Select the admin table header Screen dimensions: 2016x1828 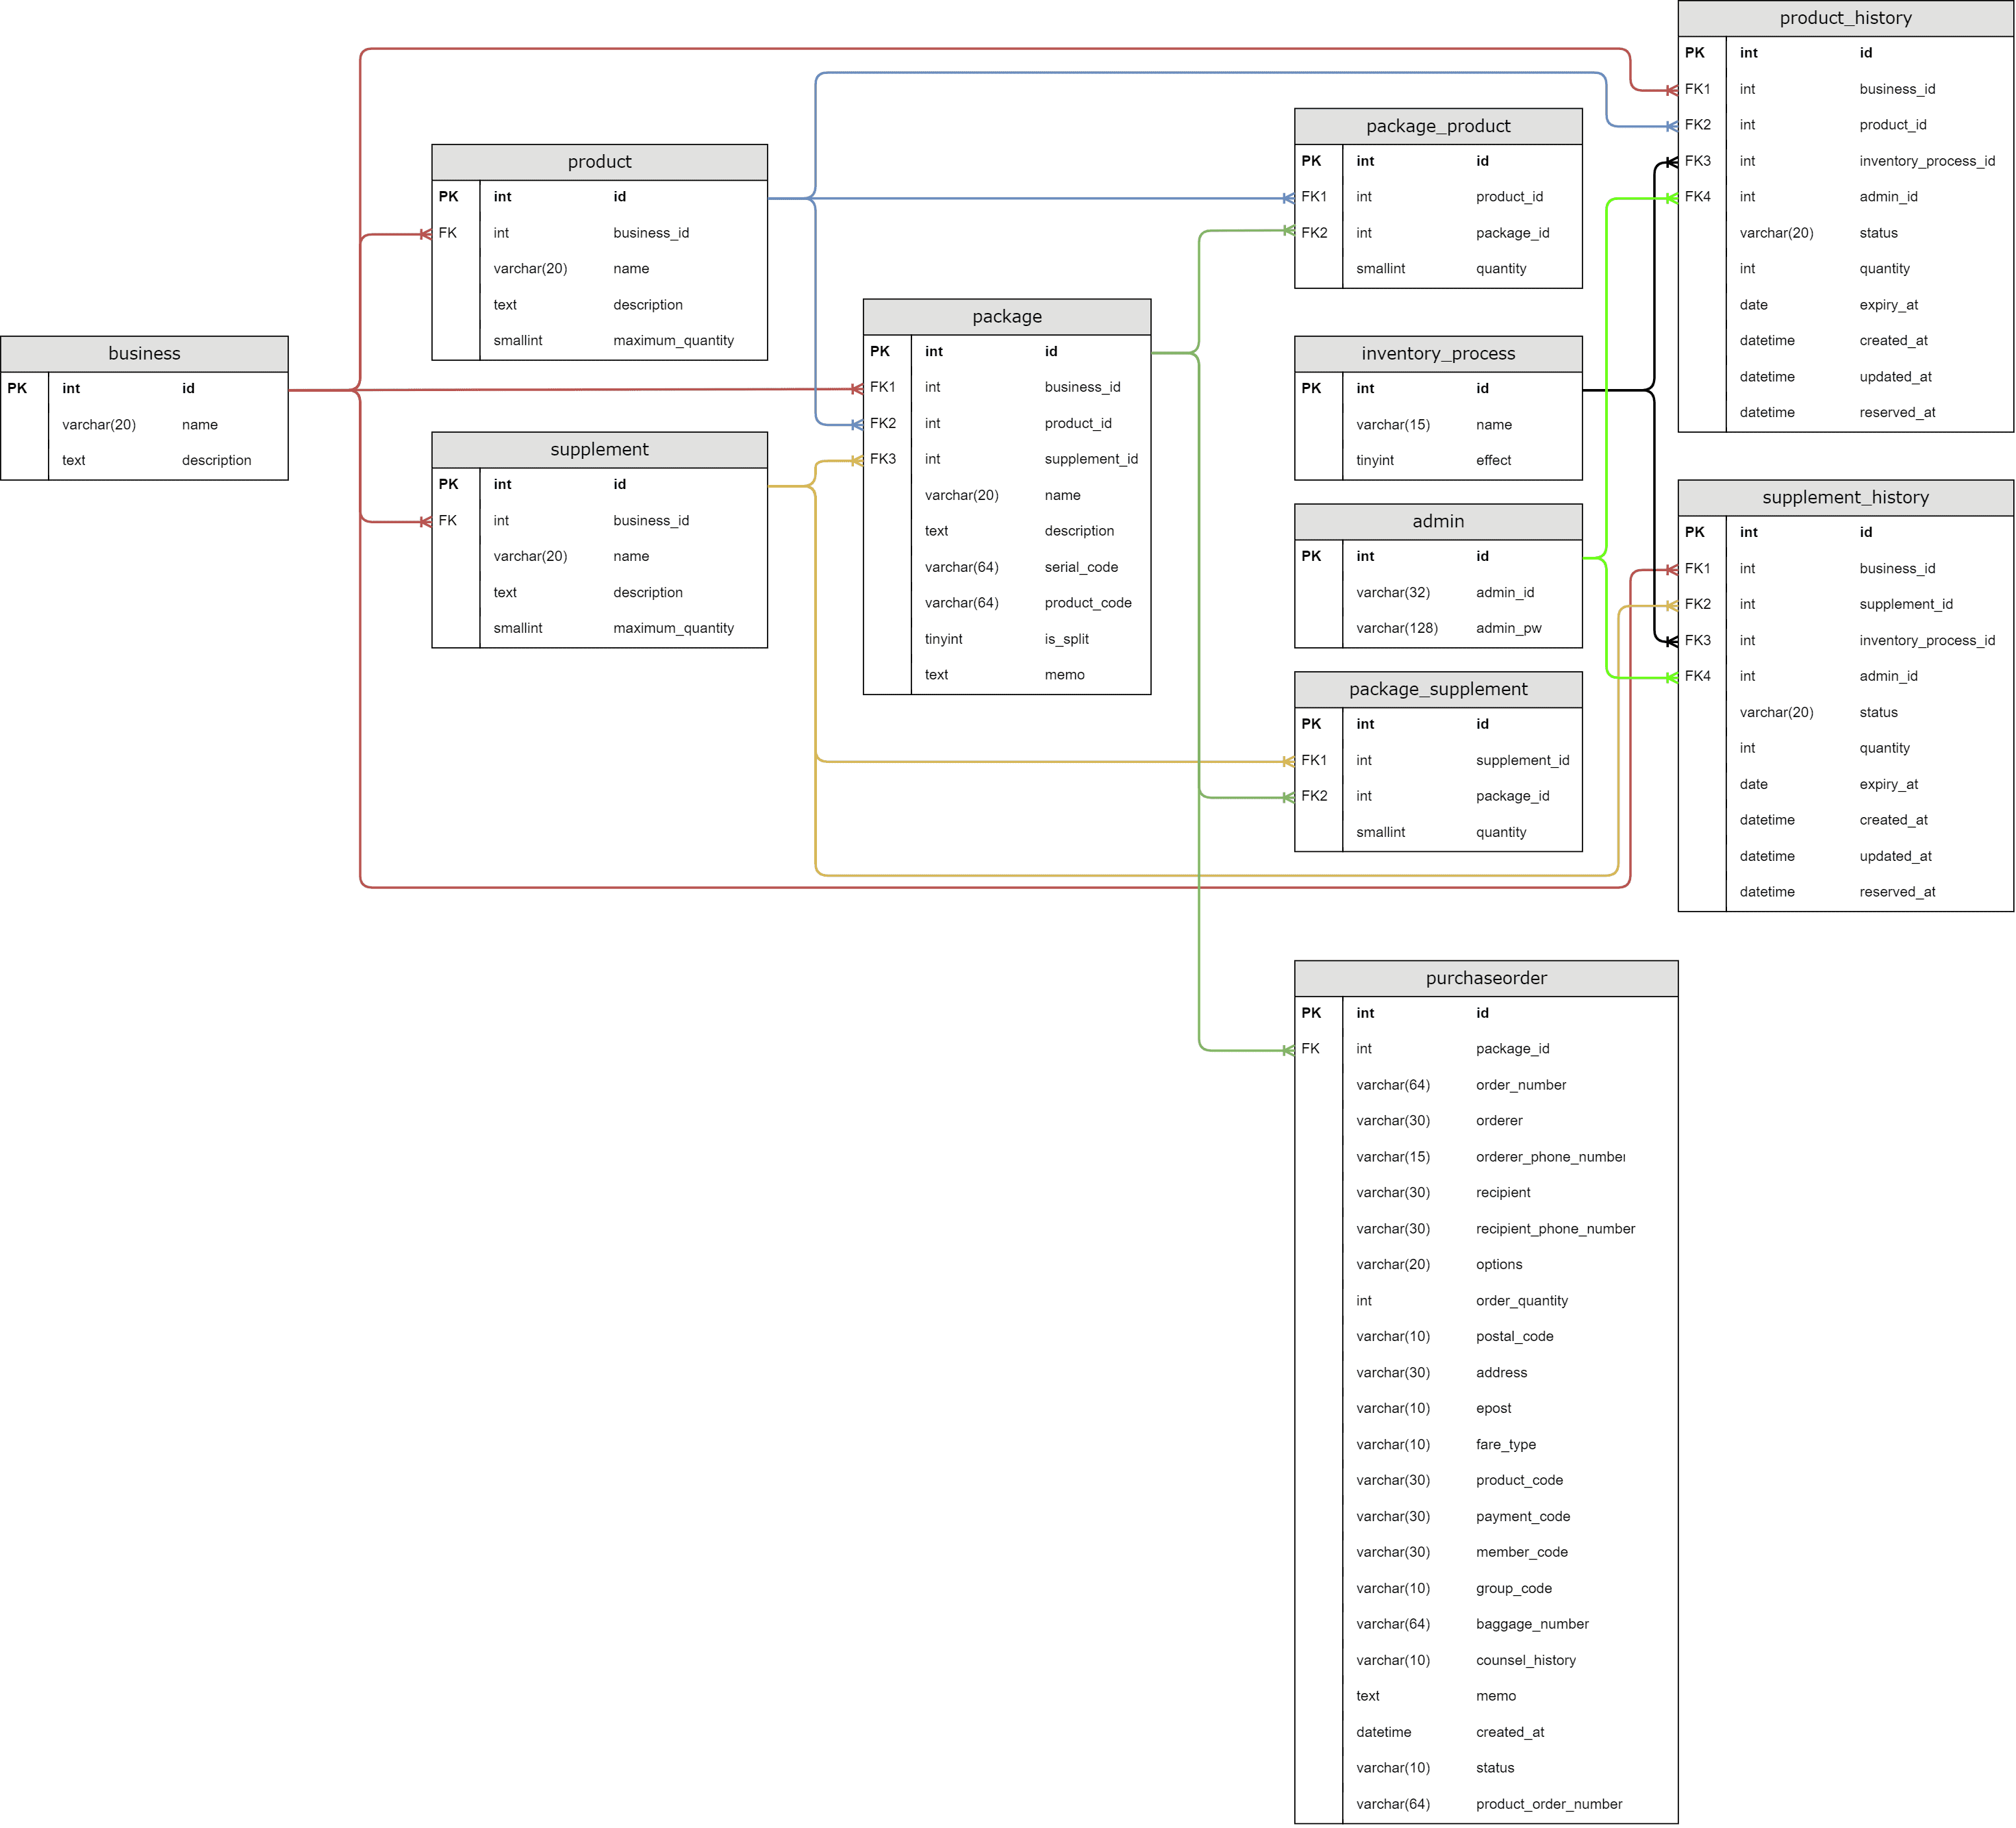pos(1438,522)
